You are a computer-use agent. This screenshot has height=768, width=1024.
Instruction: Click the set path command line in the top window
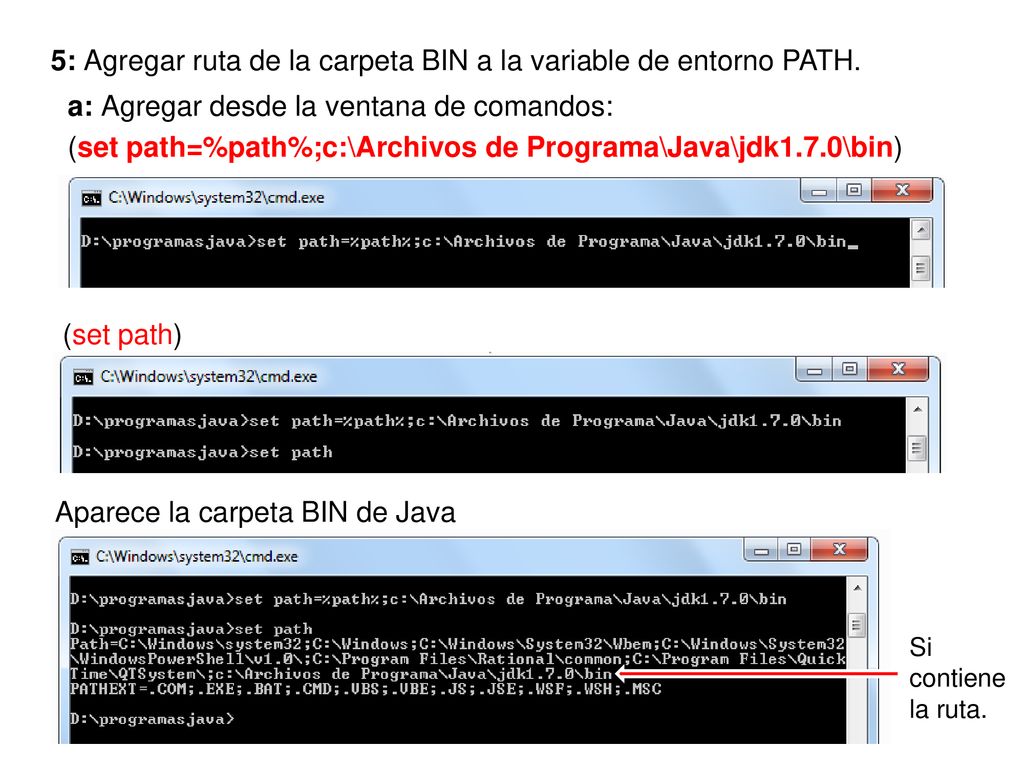point(469,242)
